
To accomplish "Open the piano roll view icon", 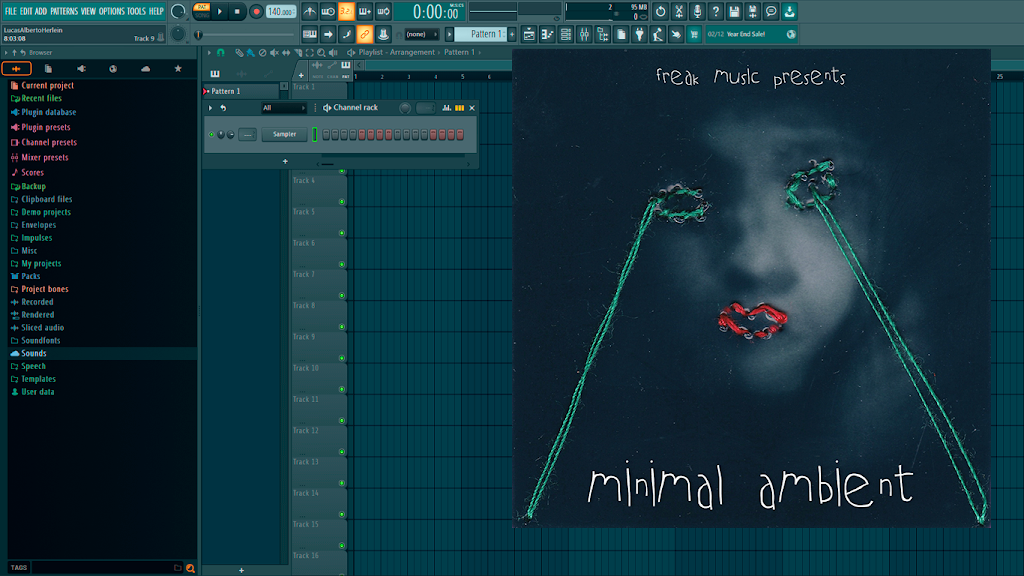I will [547, 34].
